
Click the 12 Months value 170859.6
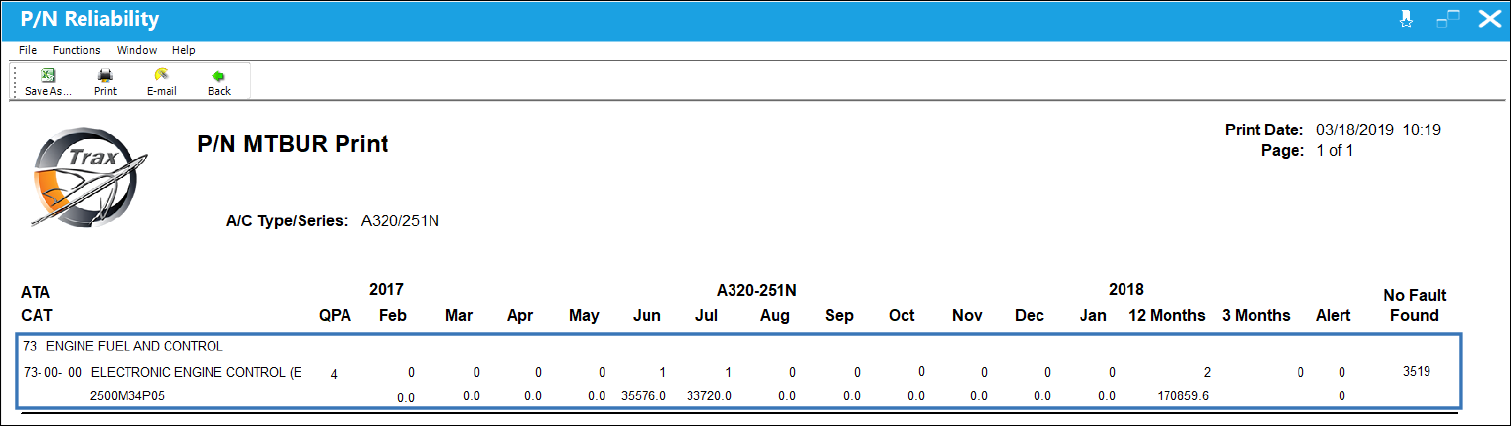click(1181, 396)
